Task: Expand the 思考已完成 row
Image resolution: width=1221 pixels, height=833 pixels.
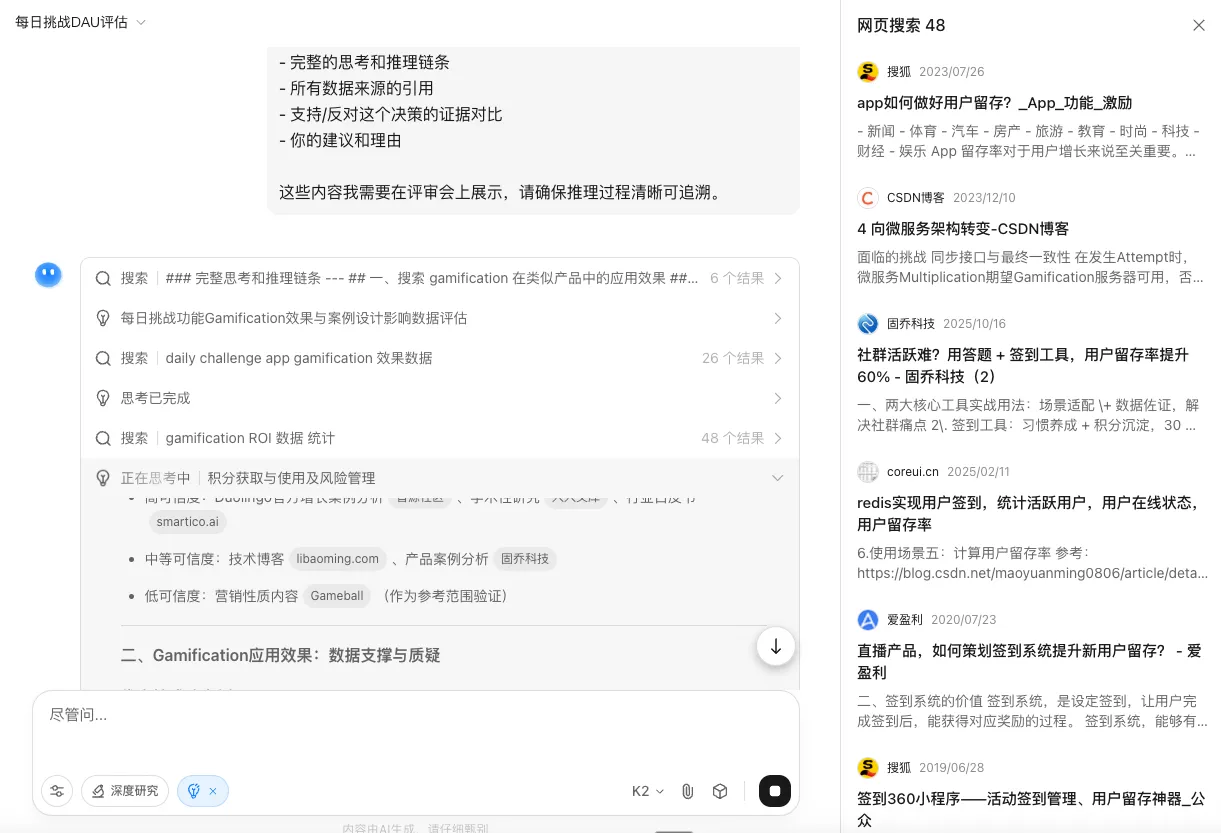Action: [x=440, y=398]
